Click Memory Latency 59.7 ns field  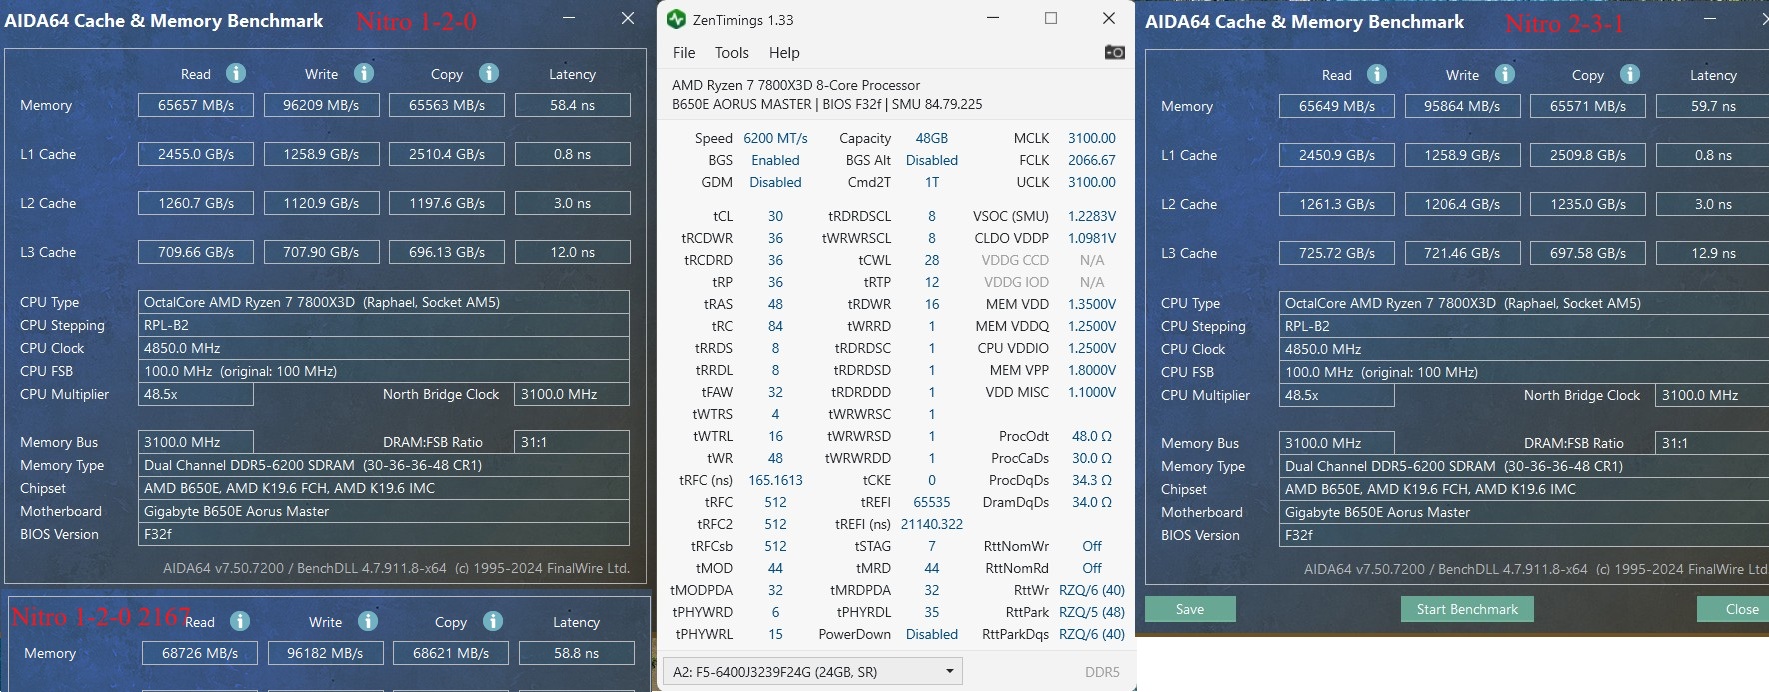[x=1712, y=106]
